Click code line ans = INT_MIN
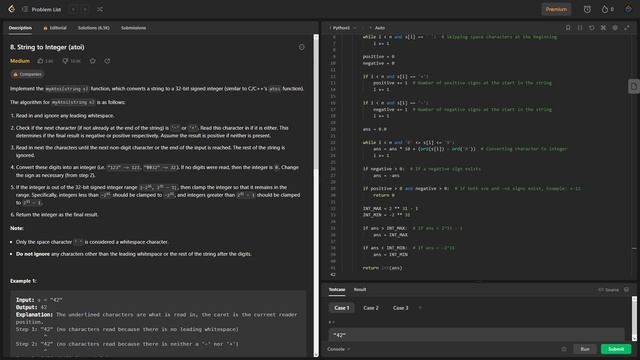 pyautogui.click(x=390, y=255)
